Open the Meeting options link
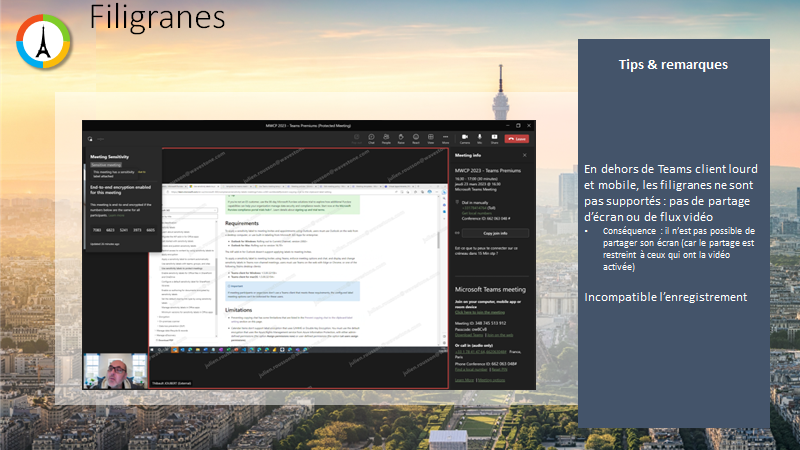 (x=491, y=380)
